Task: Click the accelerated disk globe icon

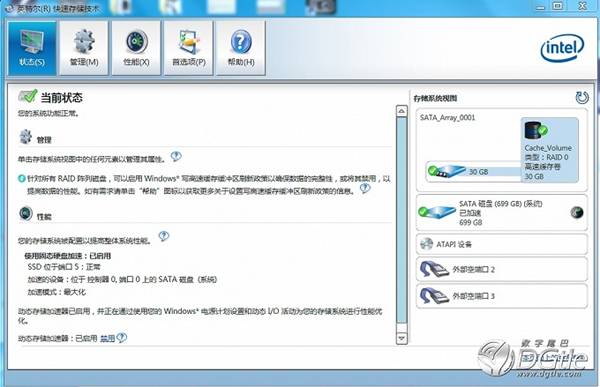Action: 577,212
